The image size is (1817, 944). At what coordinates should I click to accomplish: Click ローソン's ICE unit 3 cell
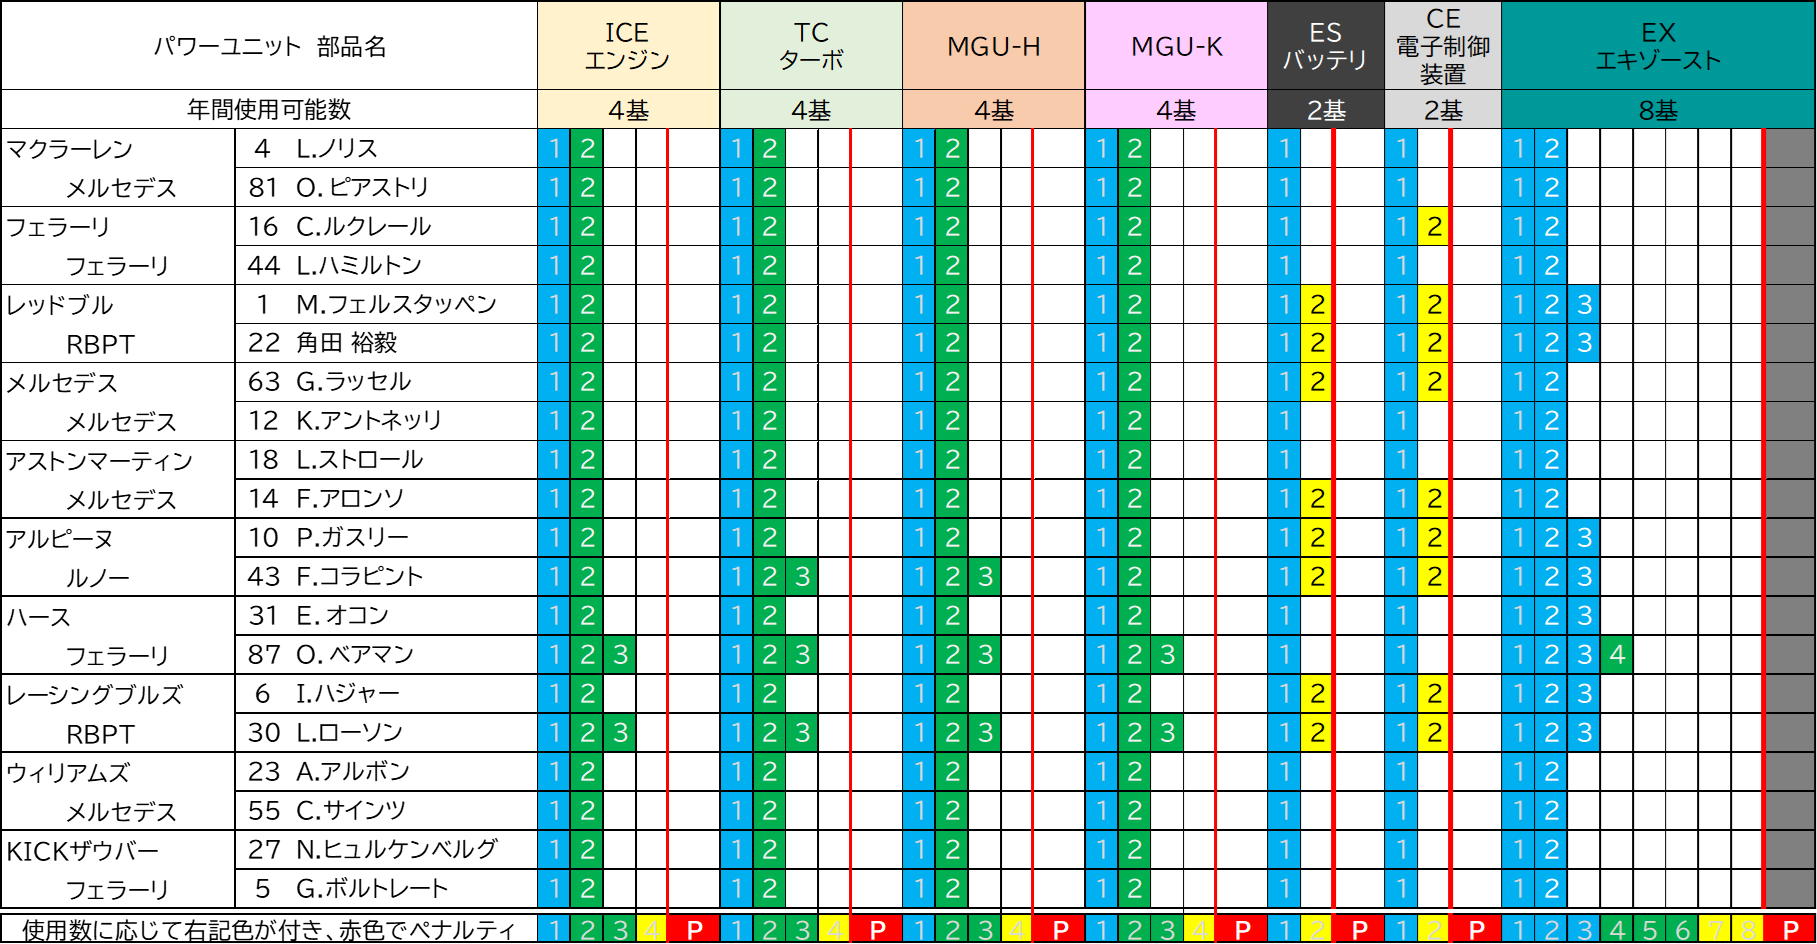point(620,733)
